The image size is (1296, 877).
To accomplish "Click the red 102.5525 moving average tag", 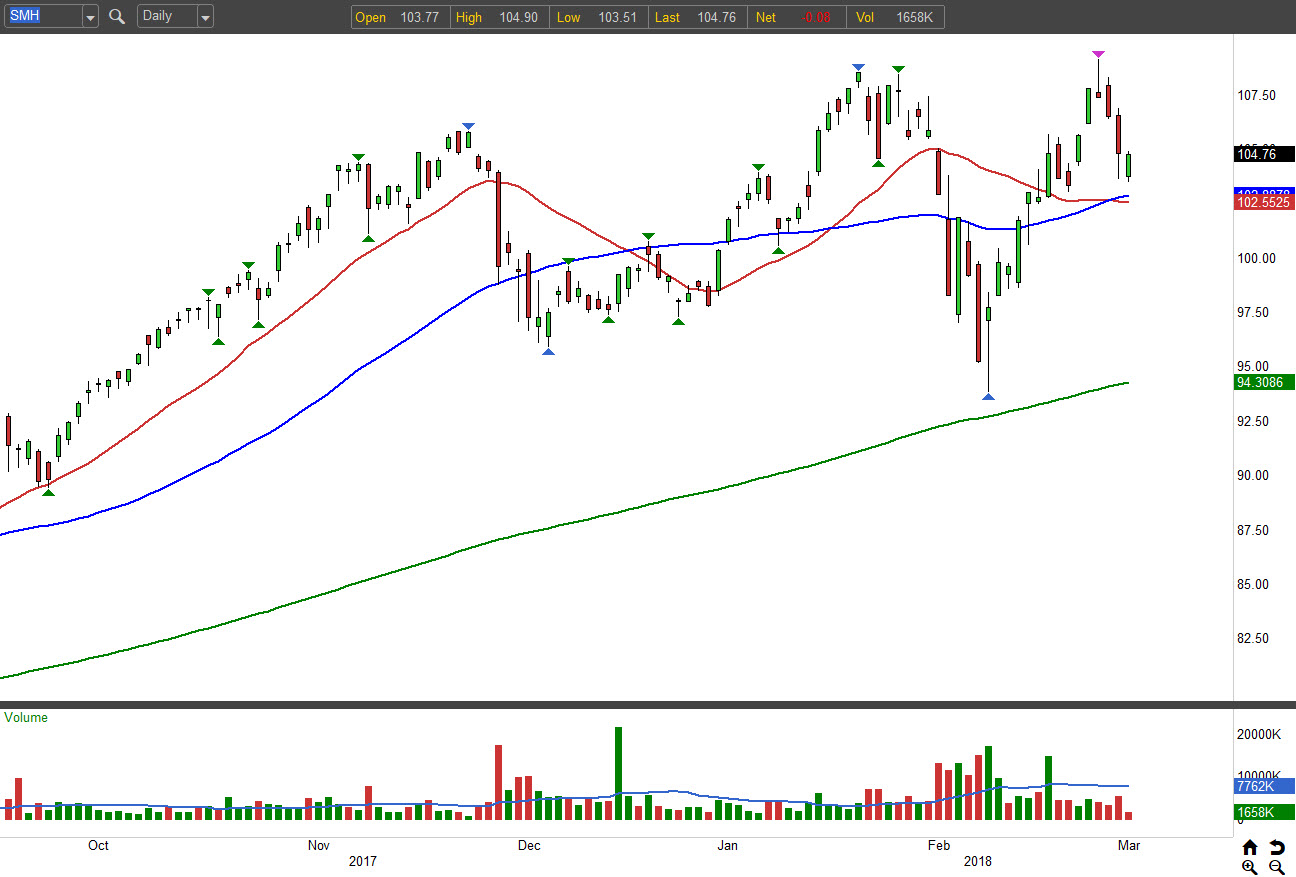I will tap(1265, 202).
